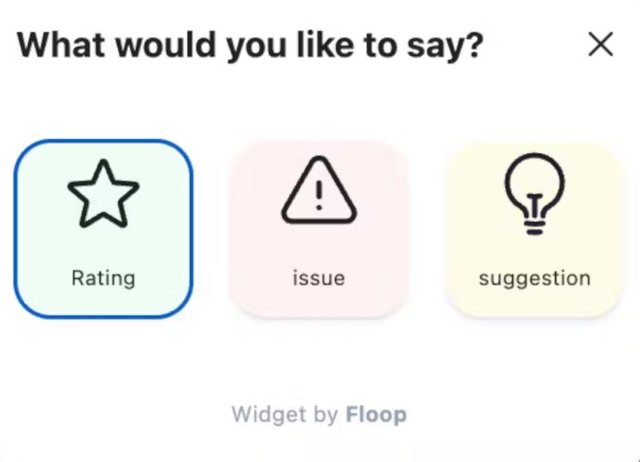Click the "suggestion" text label
Image resolution: width=640 pixels, height=462 pixels.
[x=535, y=279]
